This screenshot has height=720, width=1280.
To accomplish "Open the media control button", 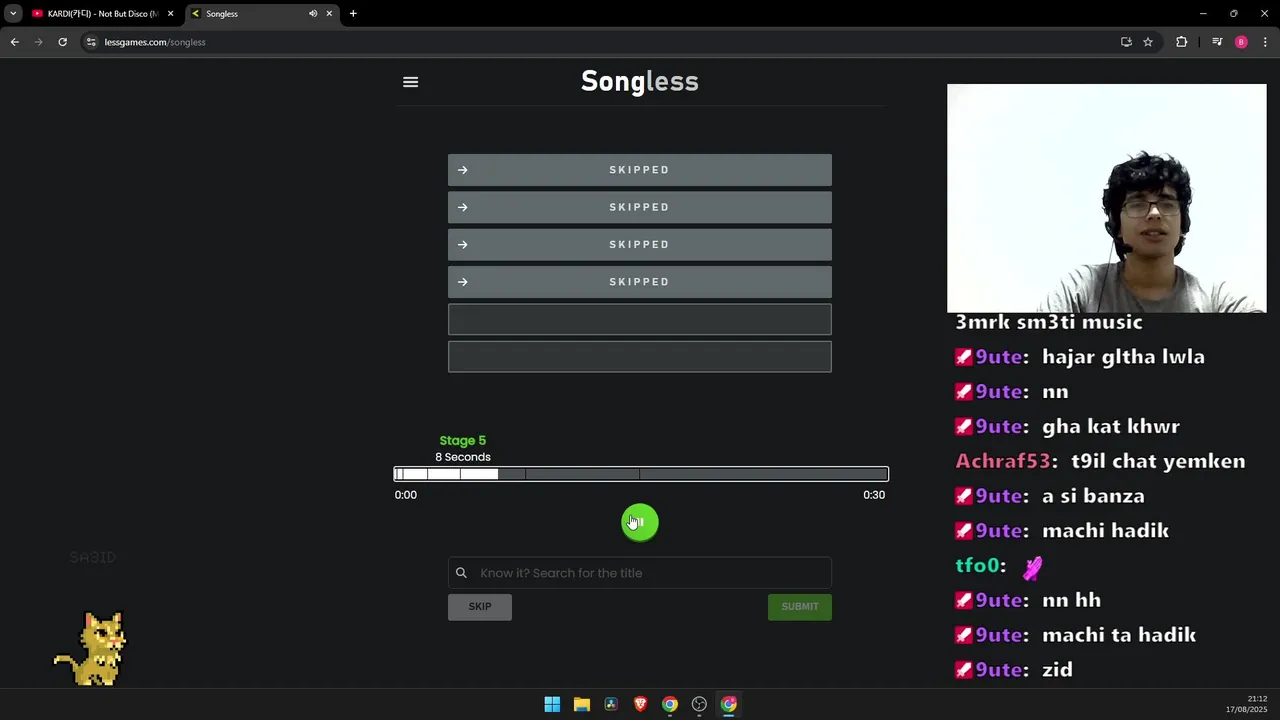I will point(1217,42).
